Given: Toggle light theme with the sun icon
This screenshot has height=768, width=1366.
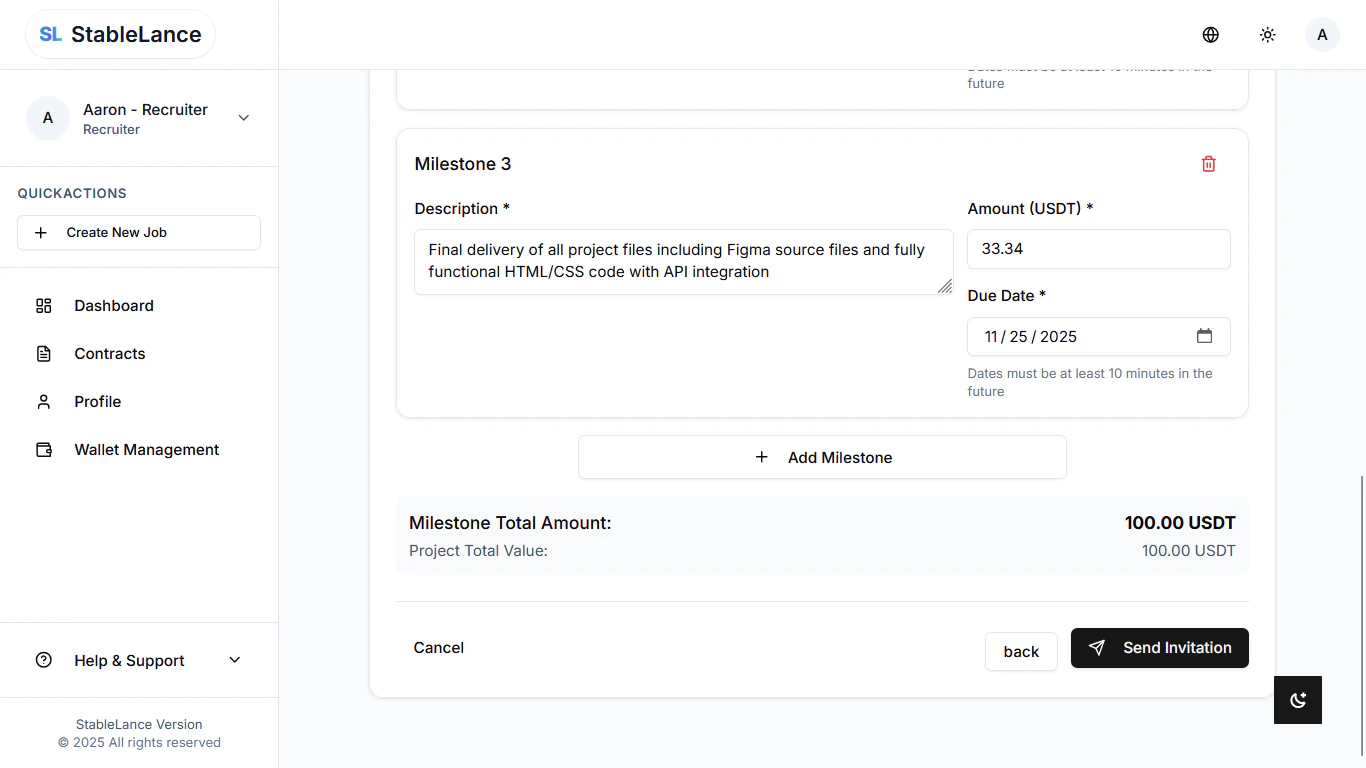Looking at the screenshot, I should point(1267,34).
